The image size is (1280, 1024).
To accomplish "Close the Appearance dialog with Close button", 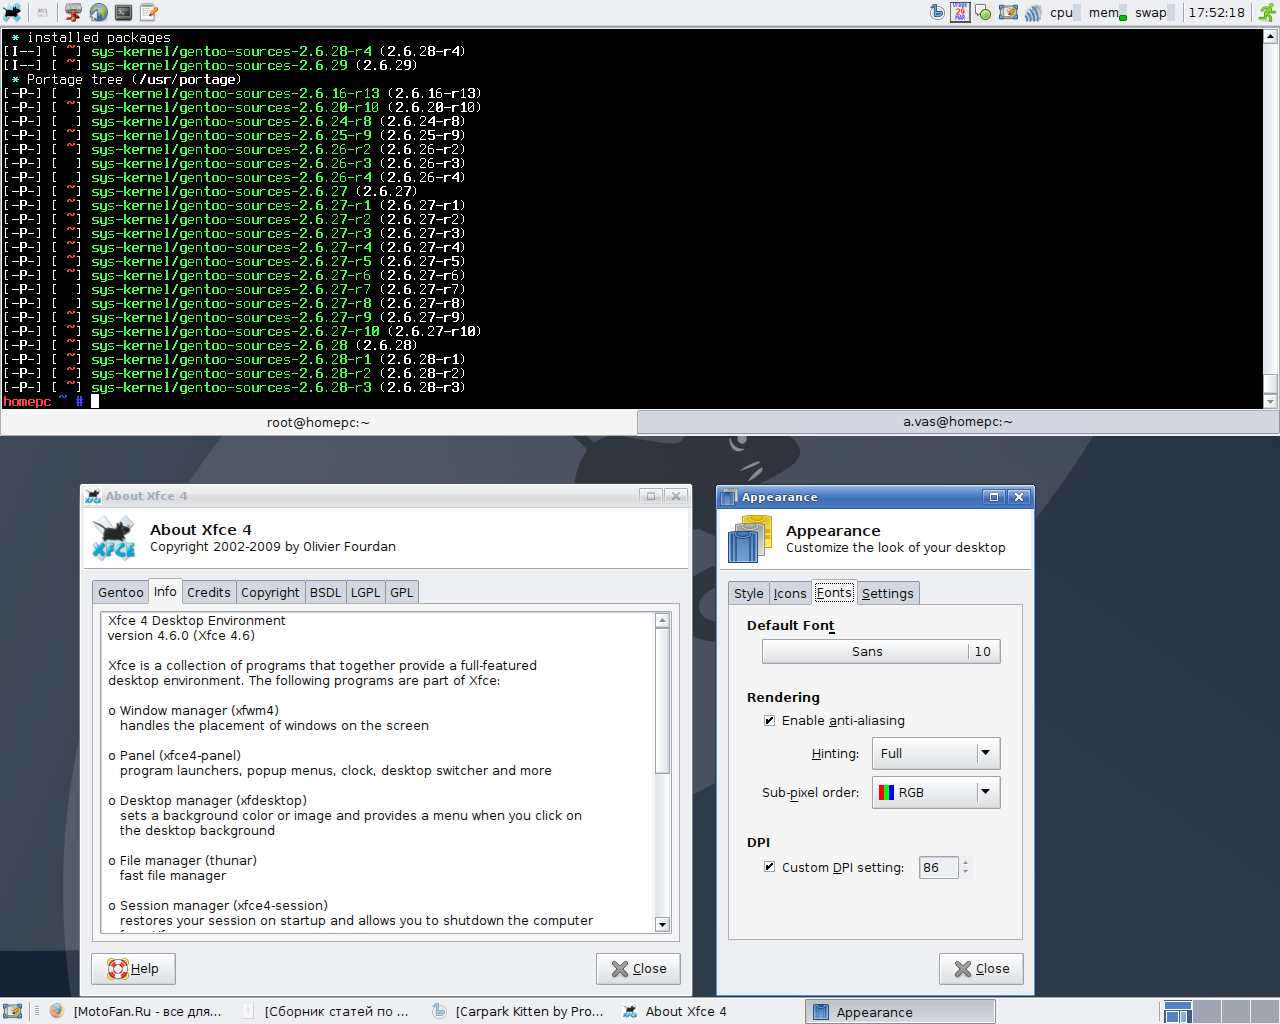I will tap(981, 968).
